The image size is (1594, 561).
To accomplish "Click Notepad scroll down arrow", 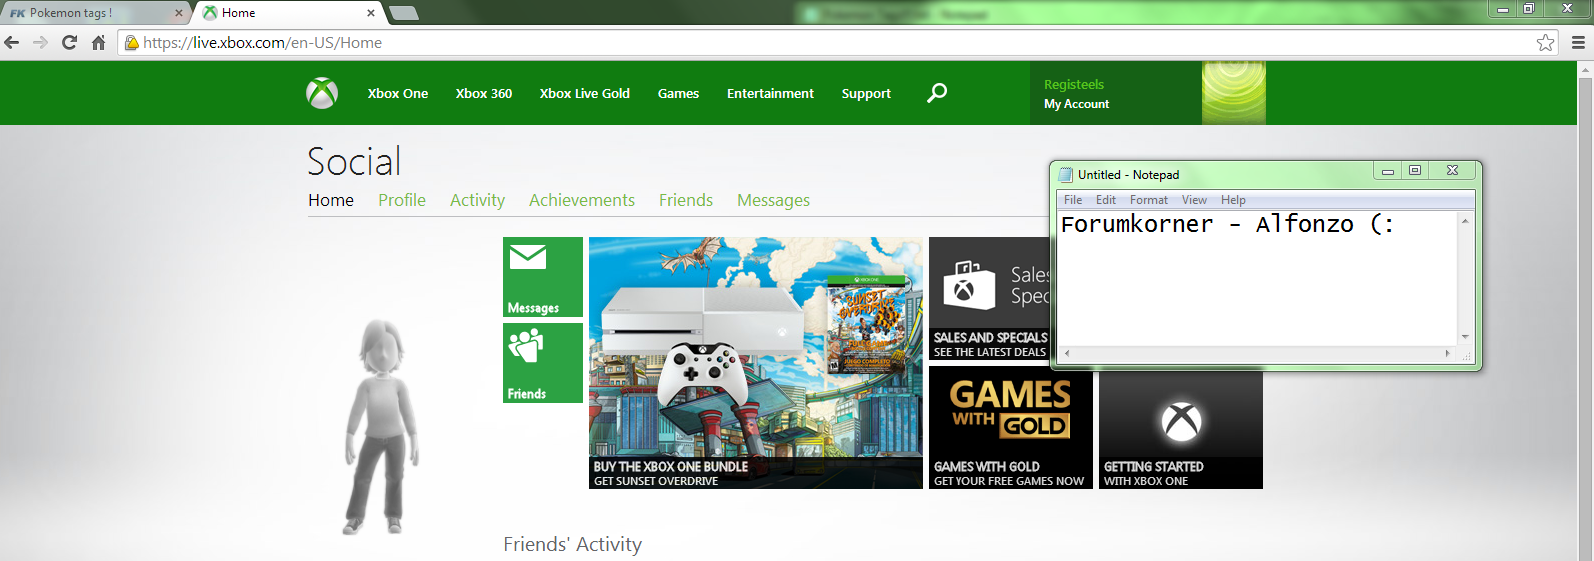I will pyautogui.click(x=1465, y=337).
